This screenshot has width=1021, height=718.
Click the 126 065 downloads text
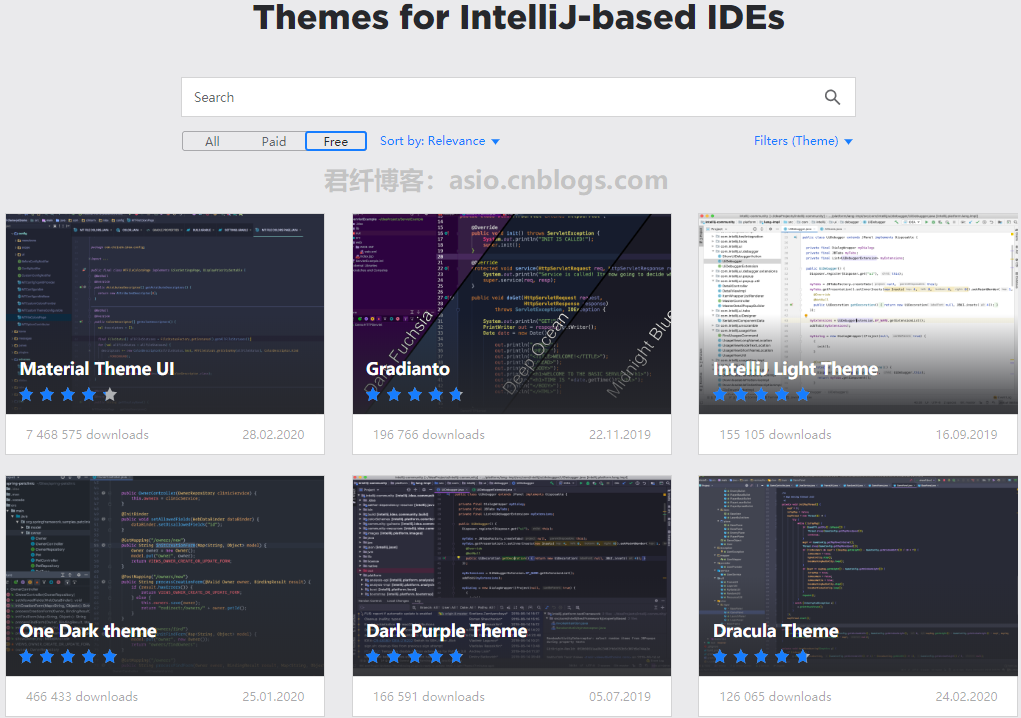776,697
